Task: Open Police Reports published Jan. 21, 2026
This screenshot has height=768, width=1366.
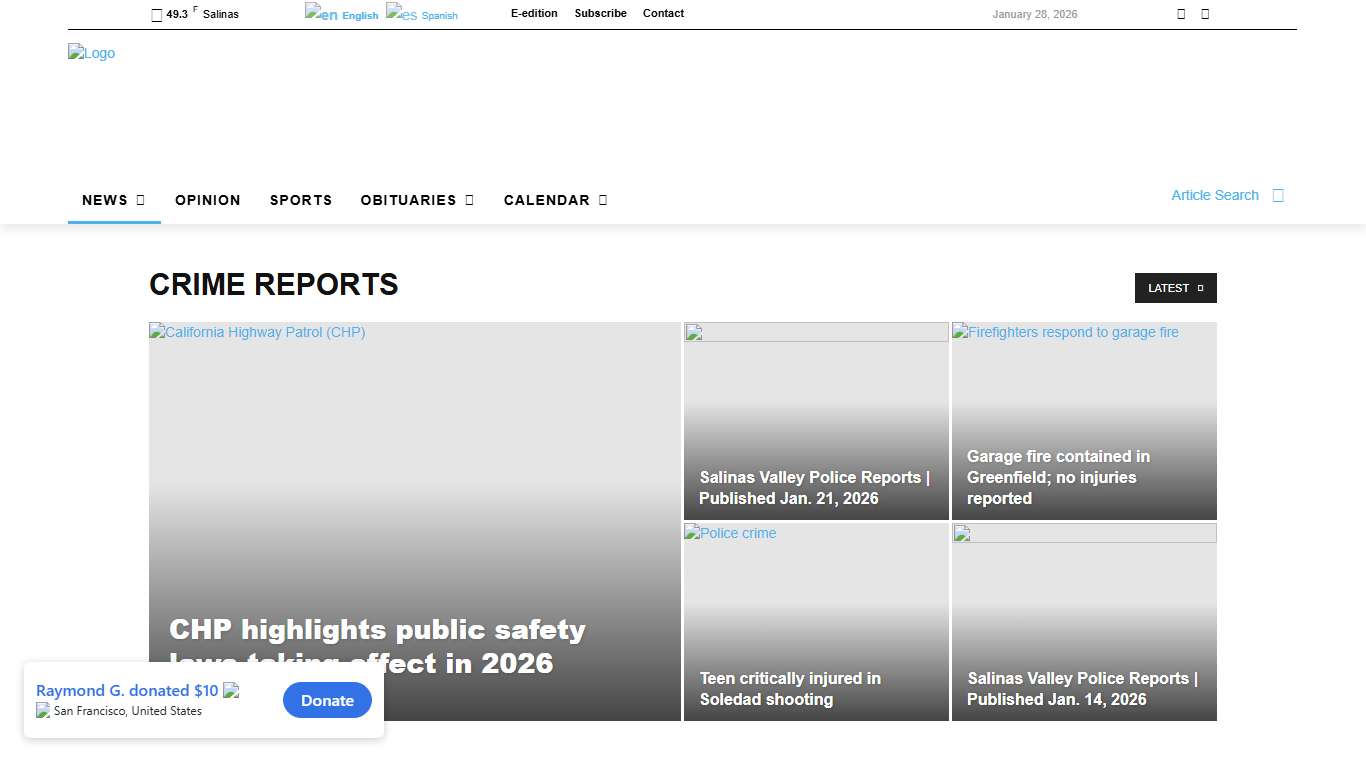Action: pyautogui.click(x=814, y=488)
